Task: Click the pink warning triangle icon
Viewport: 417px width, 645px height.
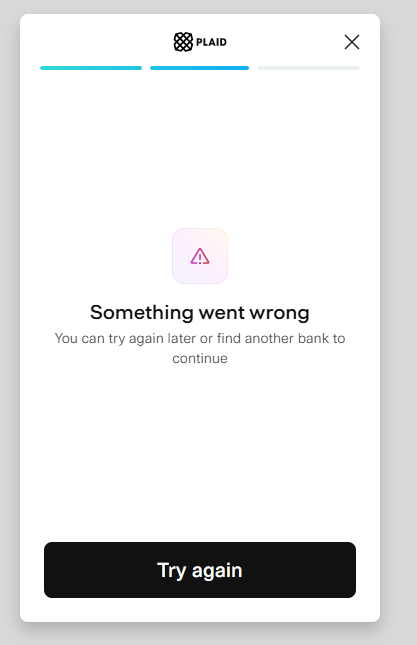Action: tap(200, 256)
